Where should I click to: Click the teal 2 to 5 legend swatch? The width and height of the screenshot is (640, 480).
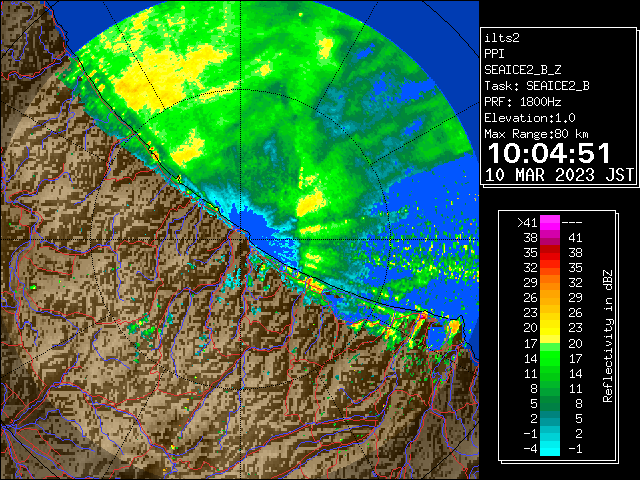coord(550,418)
